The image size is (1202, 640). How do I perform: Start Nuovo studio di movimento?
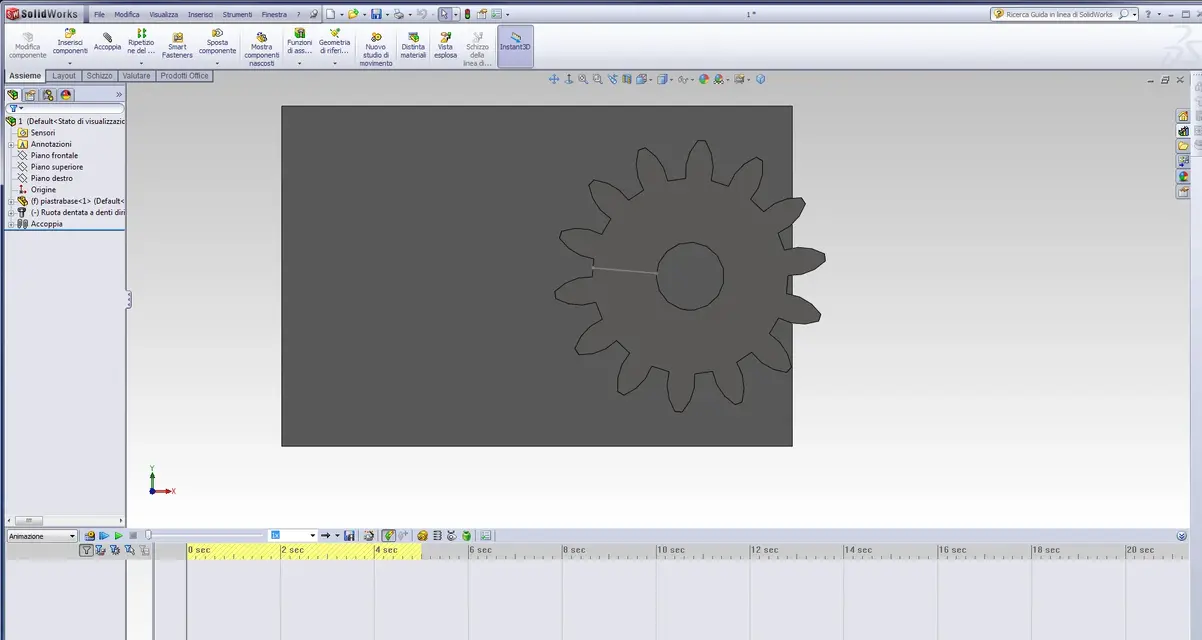tap(376, 48)
